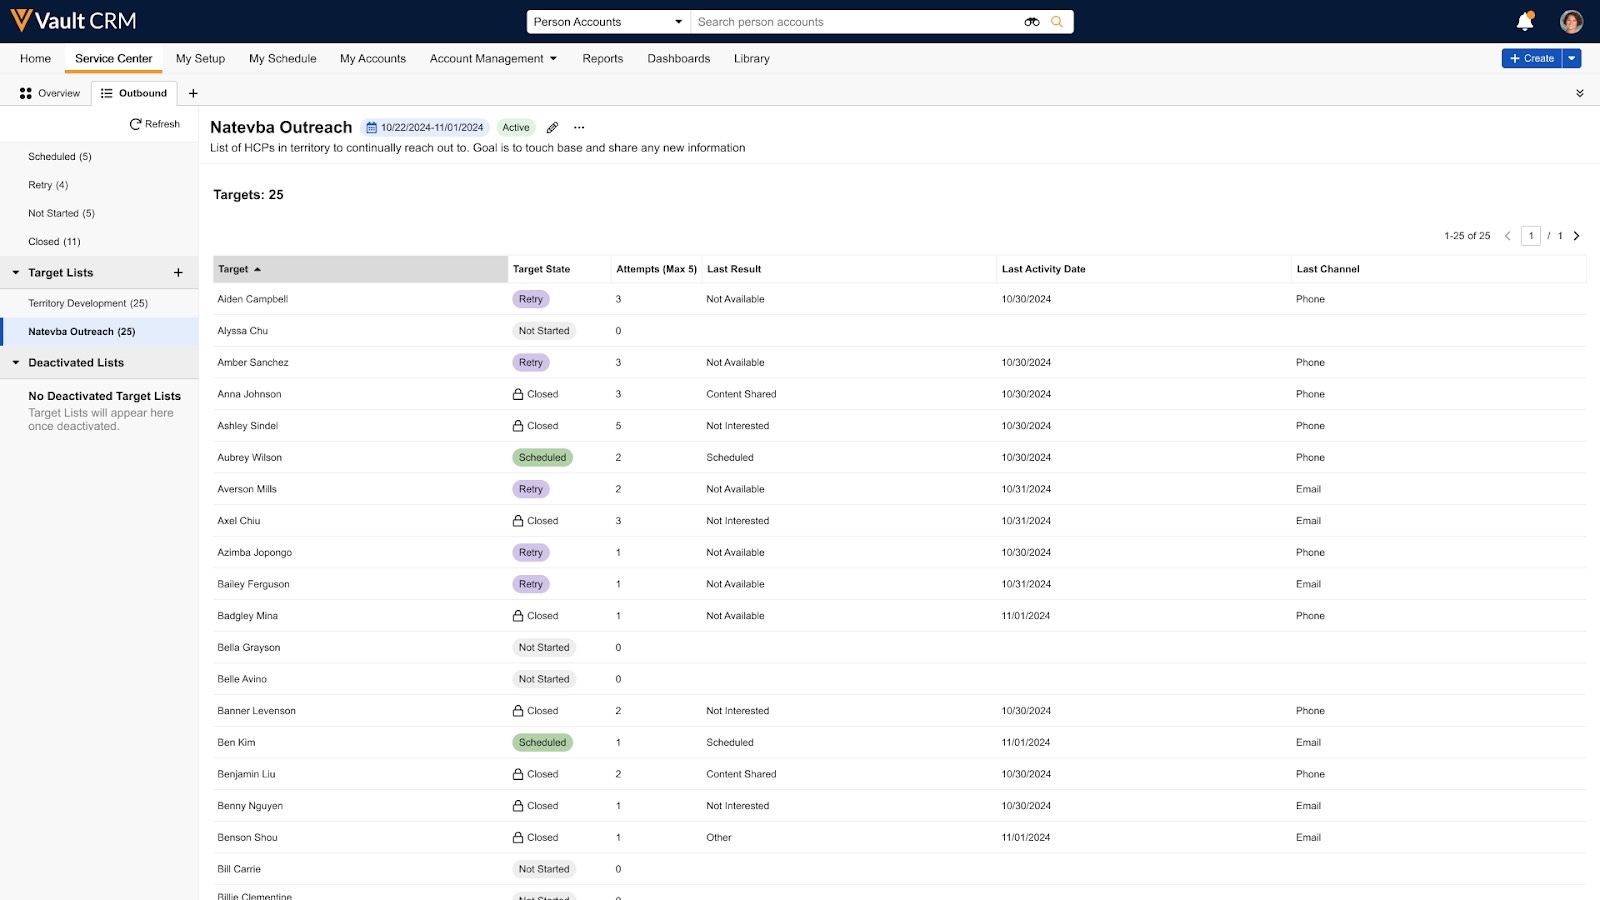Click the Refresh button
Viewport: 1600px width, 900px height.
(155, 124)
